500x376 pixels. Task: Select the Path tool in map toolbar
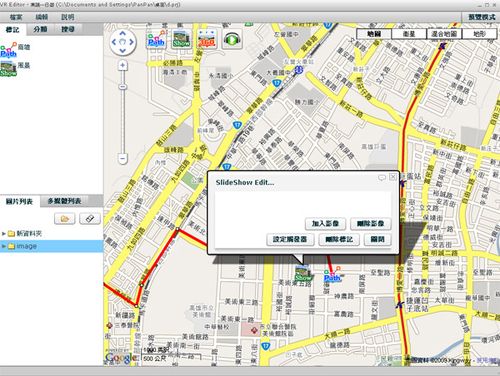(156, 39)
